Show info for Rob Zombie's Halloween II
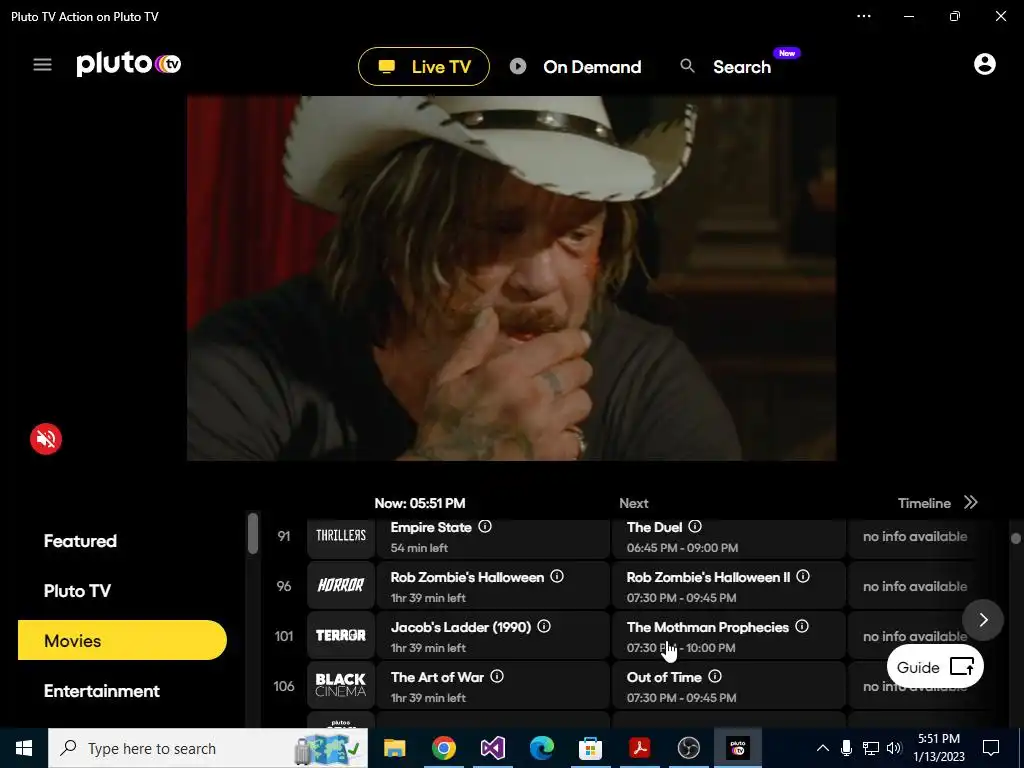Screen dimensions: 1024x768 (x=803, y=577)
